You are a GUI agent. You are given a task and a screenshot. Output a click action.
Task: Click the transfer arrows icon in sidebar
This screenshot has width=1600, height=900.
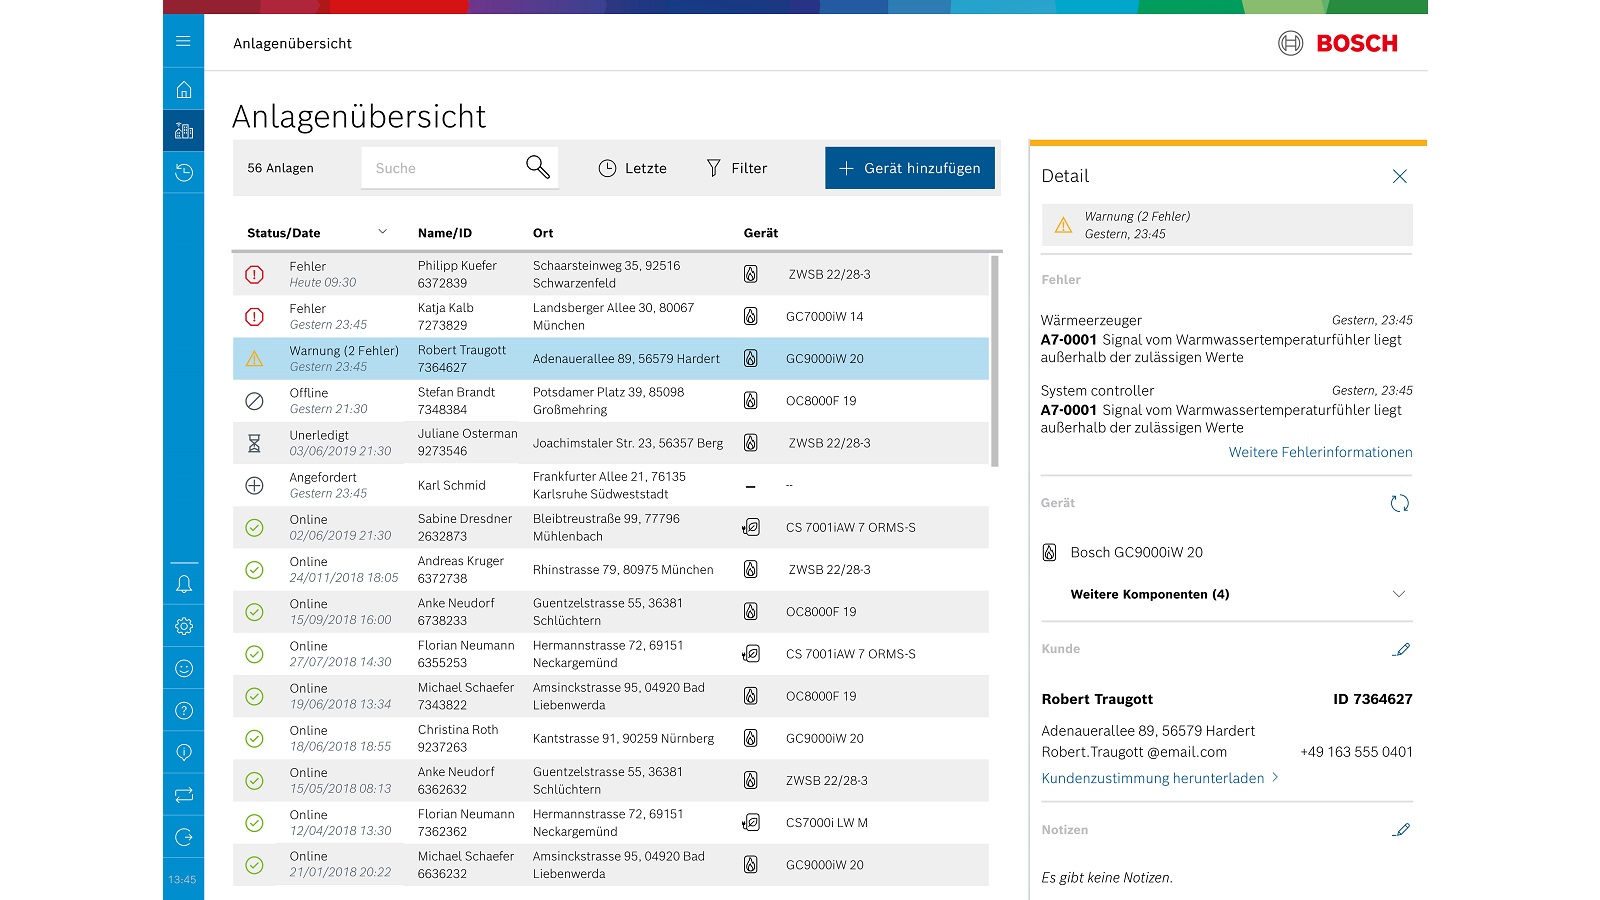183,795
